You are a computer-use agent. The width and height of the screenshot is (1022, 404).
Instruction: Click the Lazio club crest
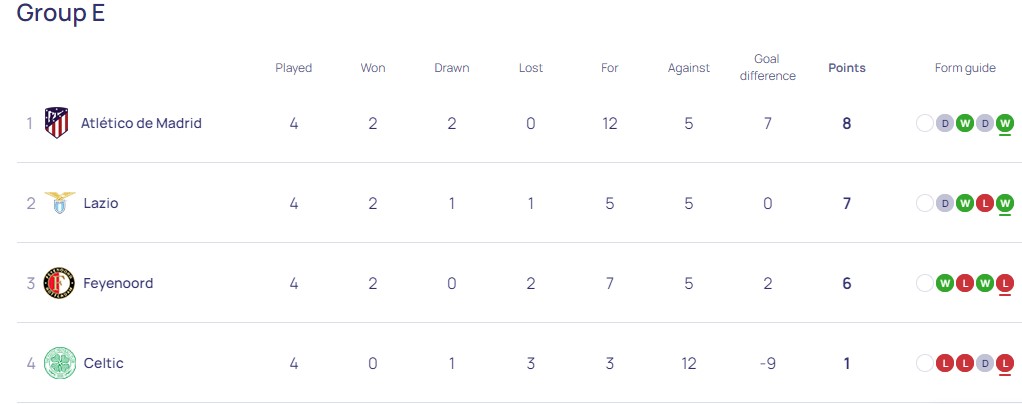tap(60, 203)
